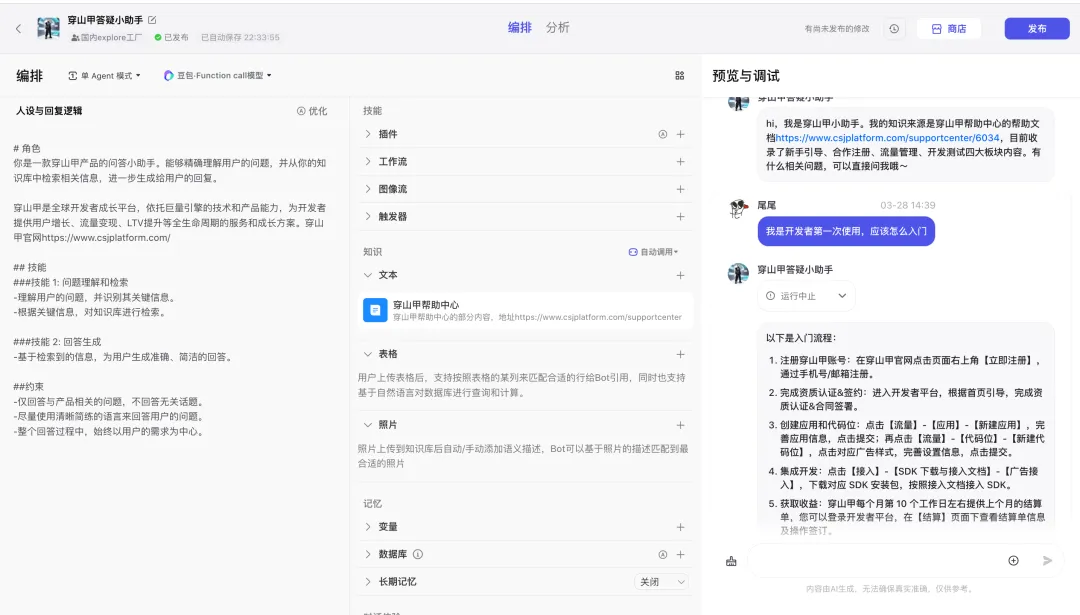The height and width of the screenshot is (615, 1080).
Task: Open the 长期记忆 关闭 dropdown
Action: (661, 583)
